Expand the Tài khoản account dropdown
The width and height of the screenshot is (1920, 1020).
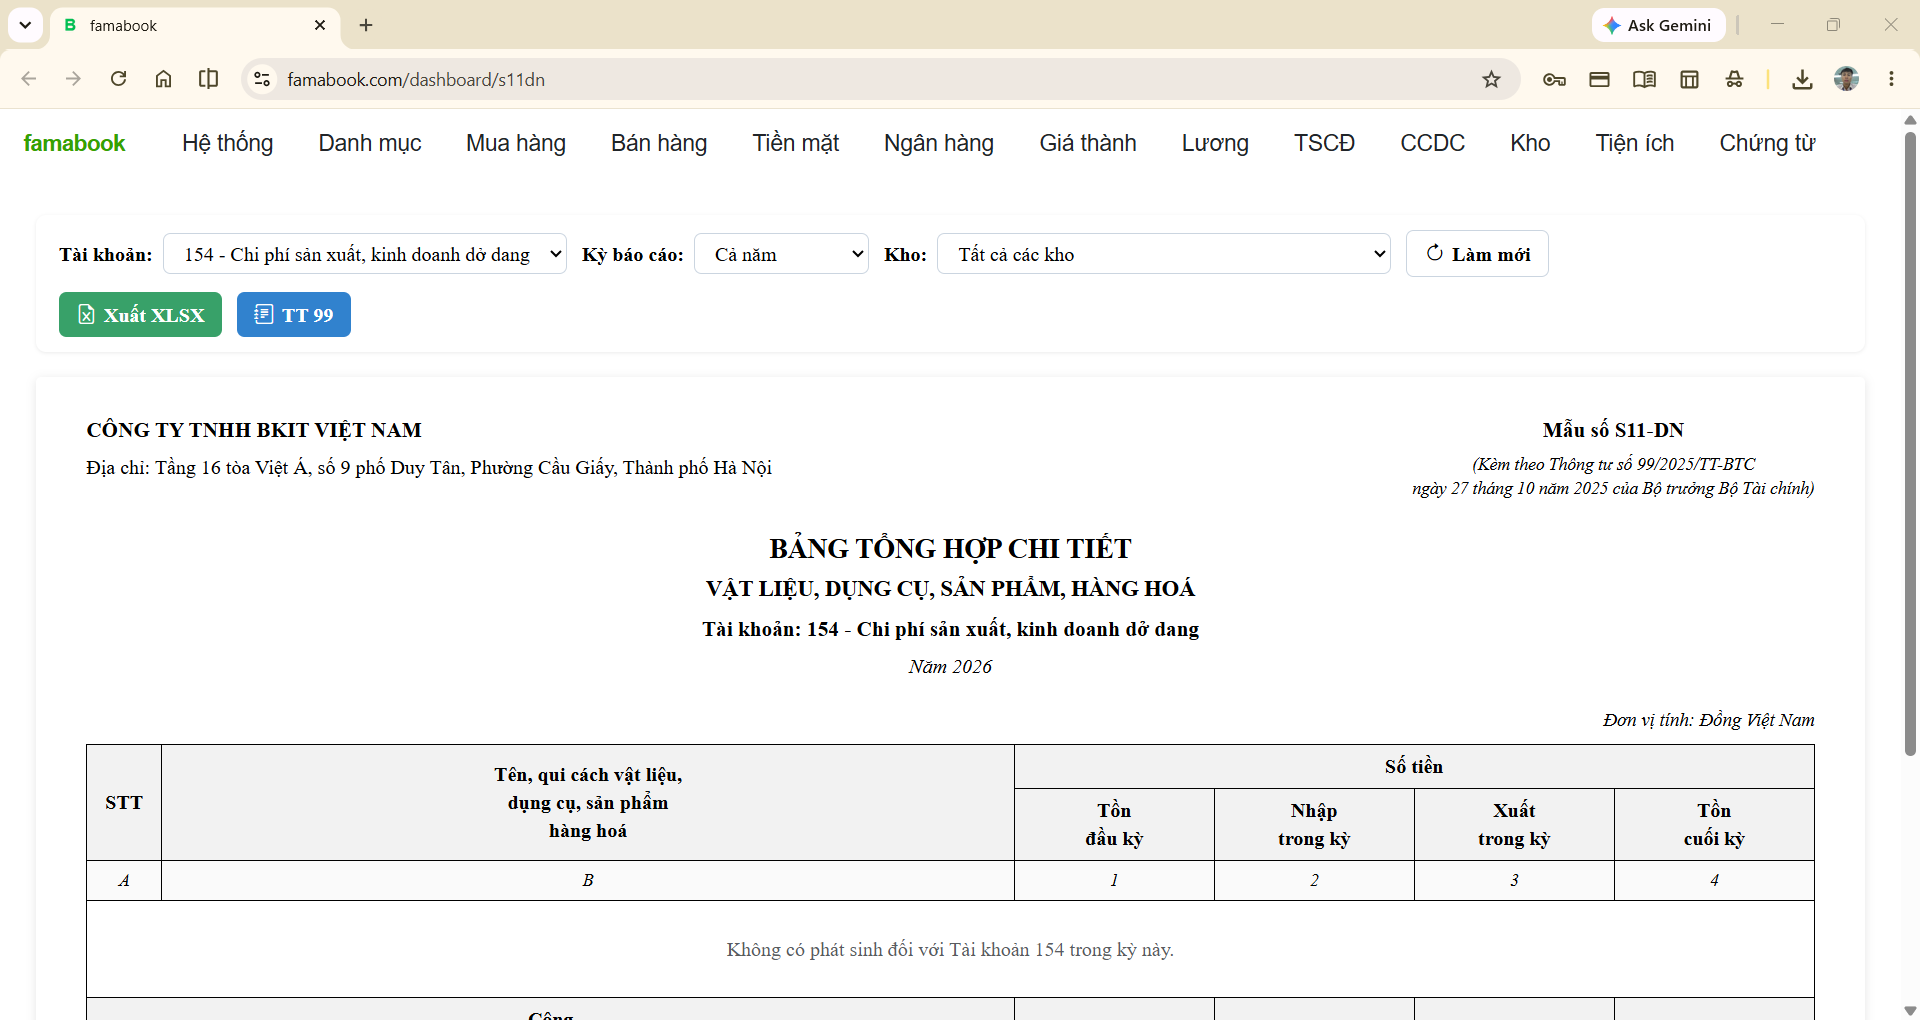[365, 254]
